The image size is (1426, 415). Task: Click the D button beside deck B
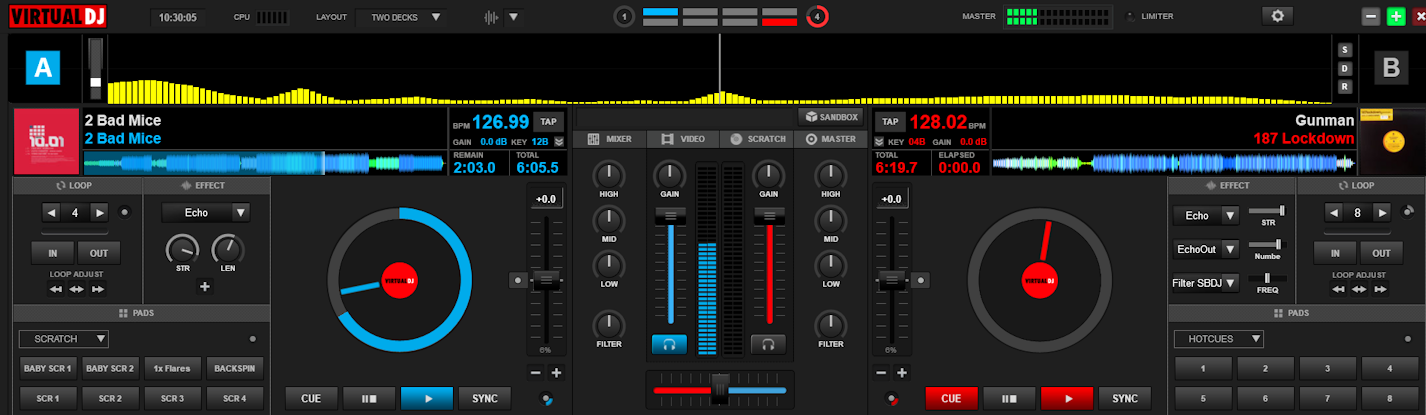[1345, 68]
